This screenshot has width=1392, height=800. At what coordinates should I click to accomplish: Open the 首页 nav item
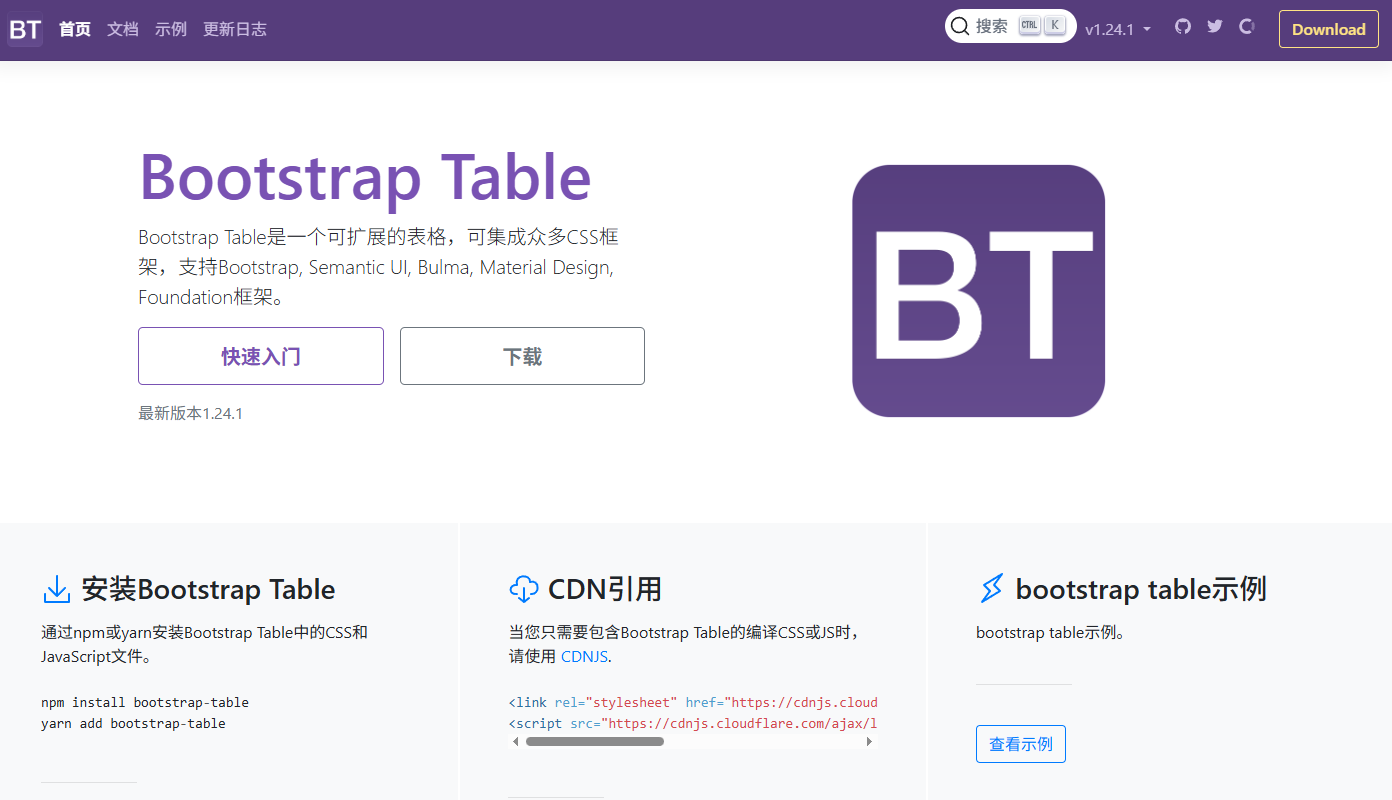[75, 29]
